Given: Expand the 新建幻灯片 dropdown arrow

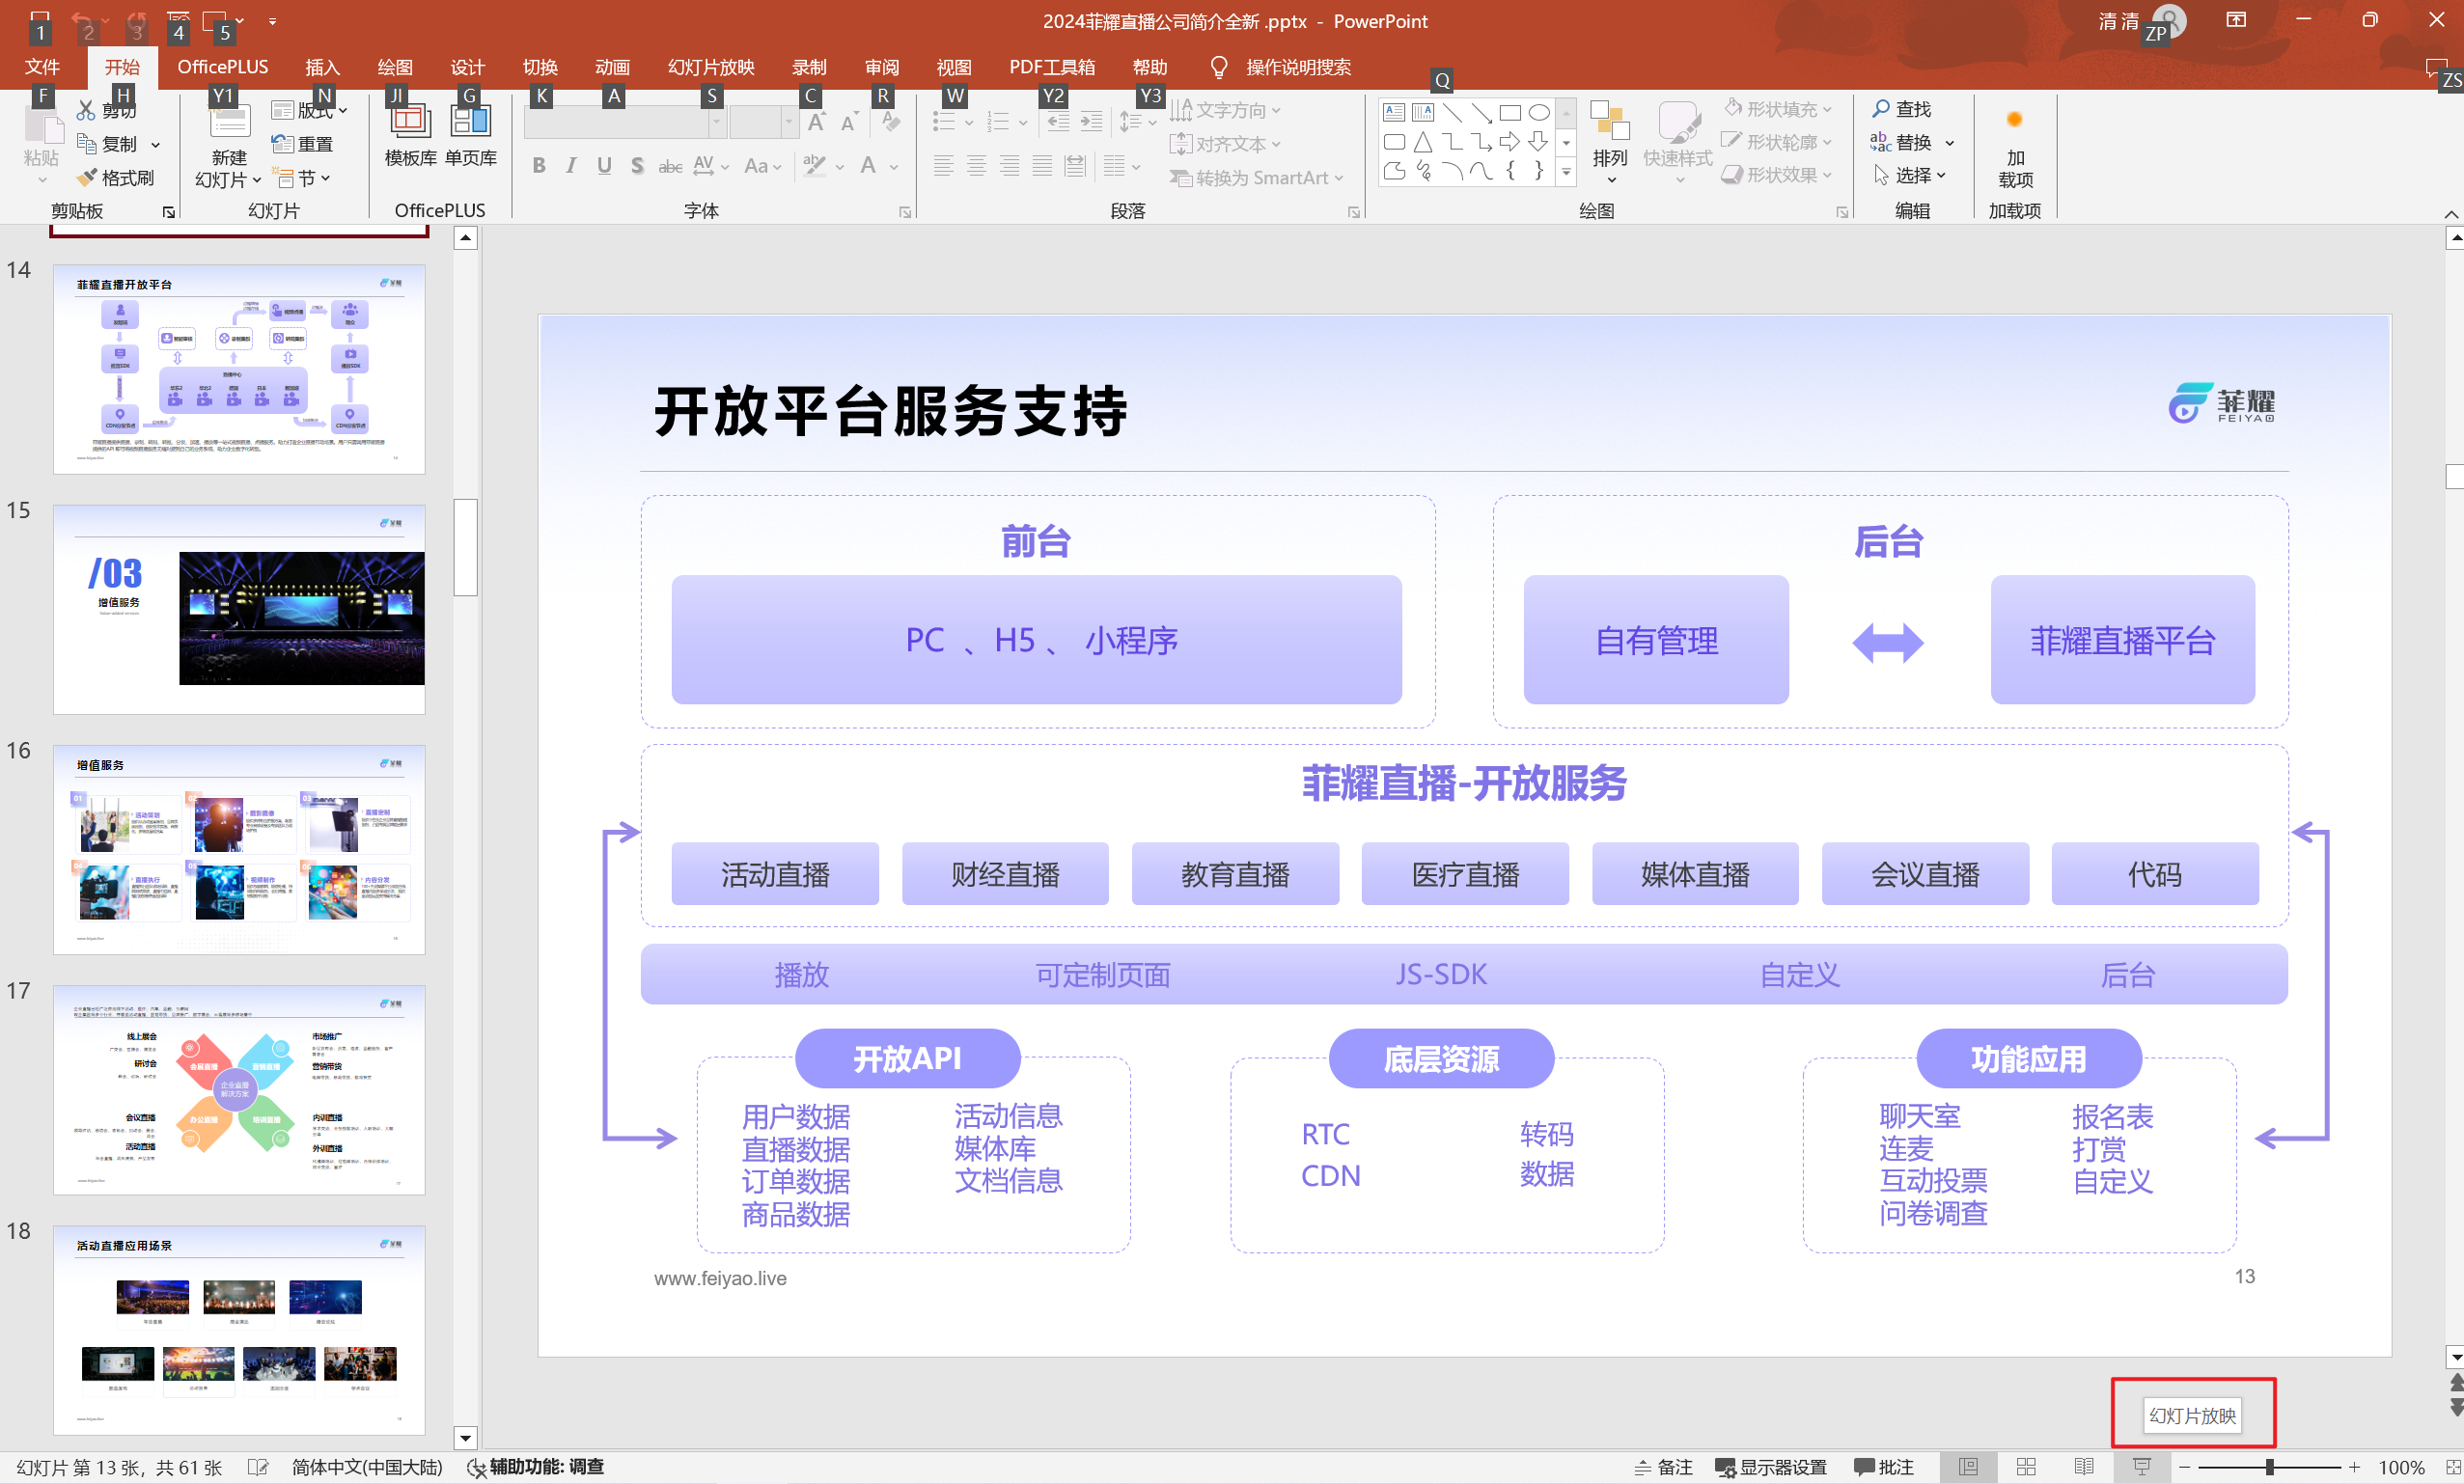Looking at the screenshot, I should (257, 180).
